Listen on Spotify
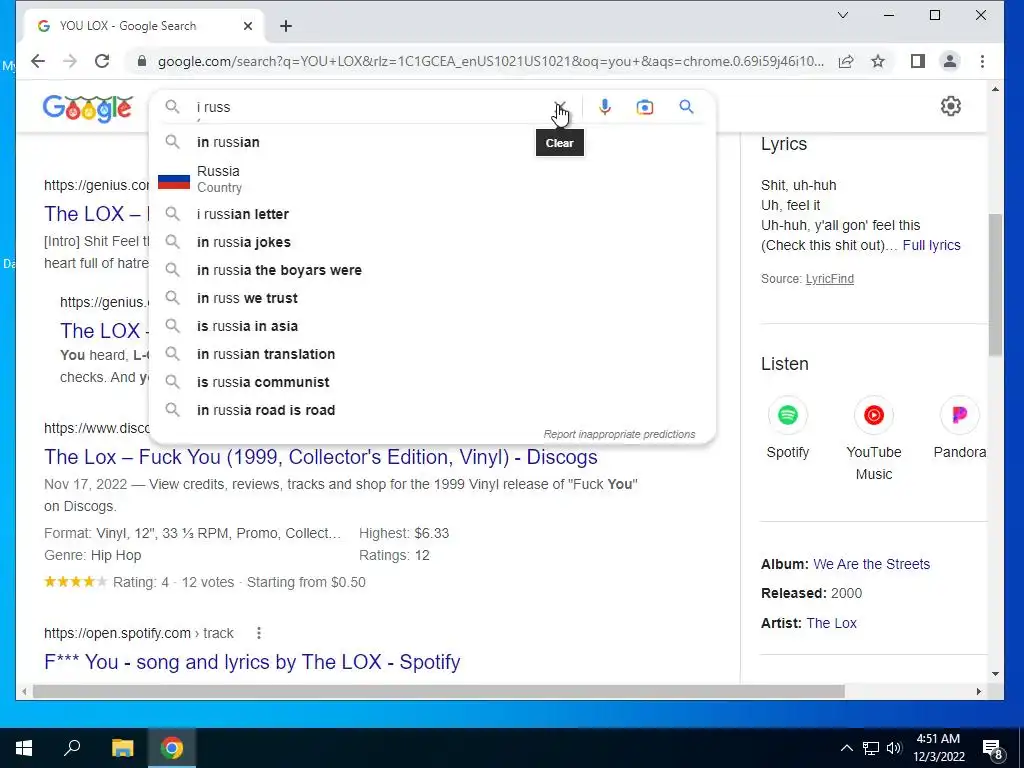The height and width of the screenshot is (768, 1024). pyautogui.click(x=788, y=415)
